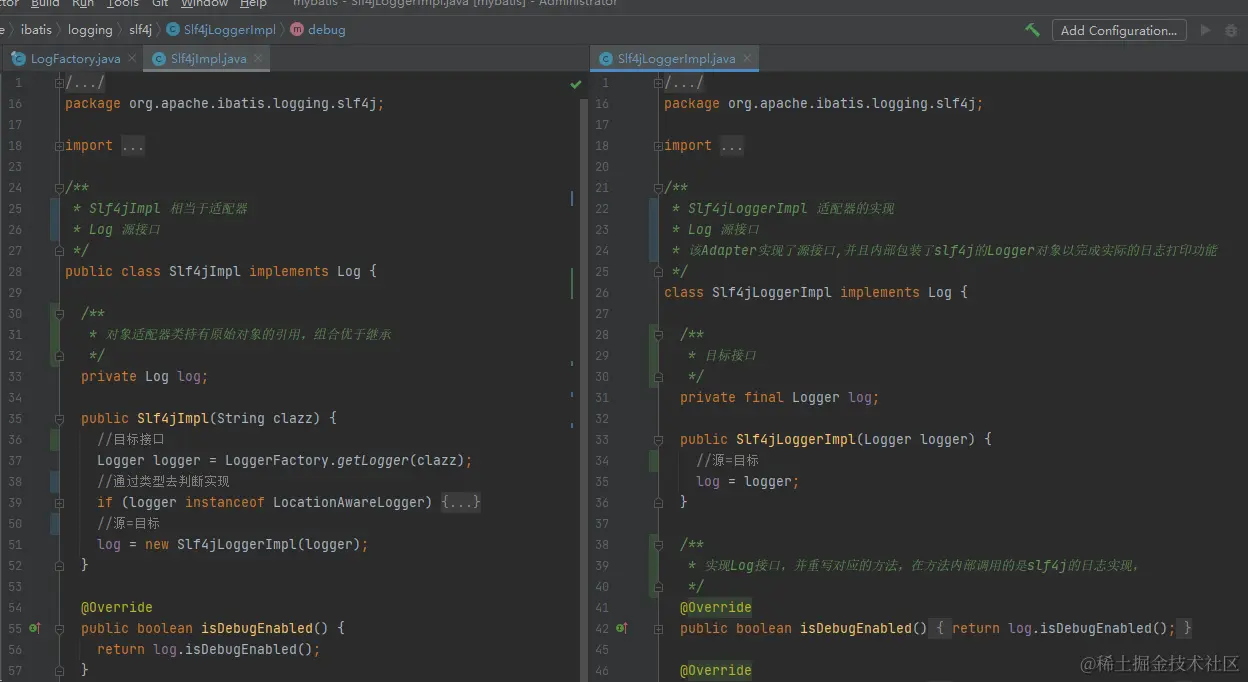Click the class icon on LogFactory.java tab
The width and height of the screenshot is (1248, 682).
pyautogui.click(x=18, y=59)
